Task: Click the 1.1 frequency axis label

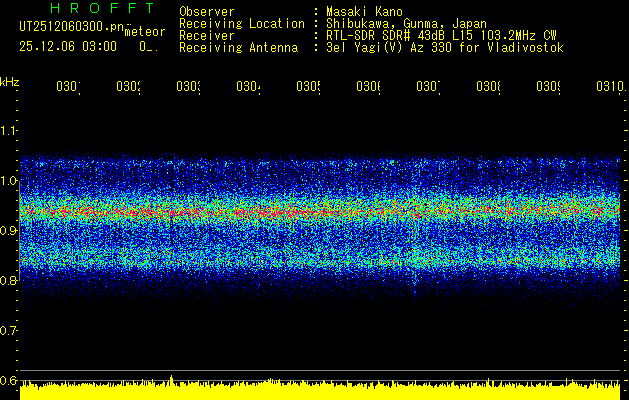Action: coord(9,131)
